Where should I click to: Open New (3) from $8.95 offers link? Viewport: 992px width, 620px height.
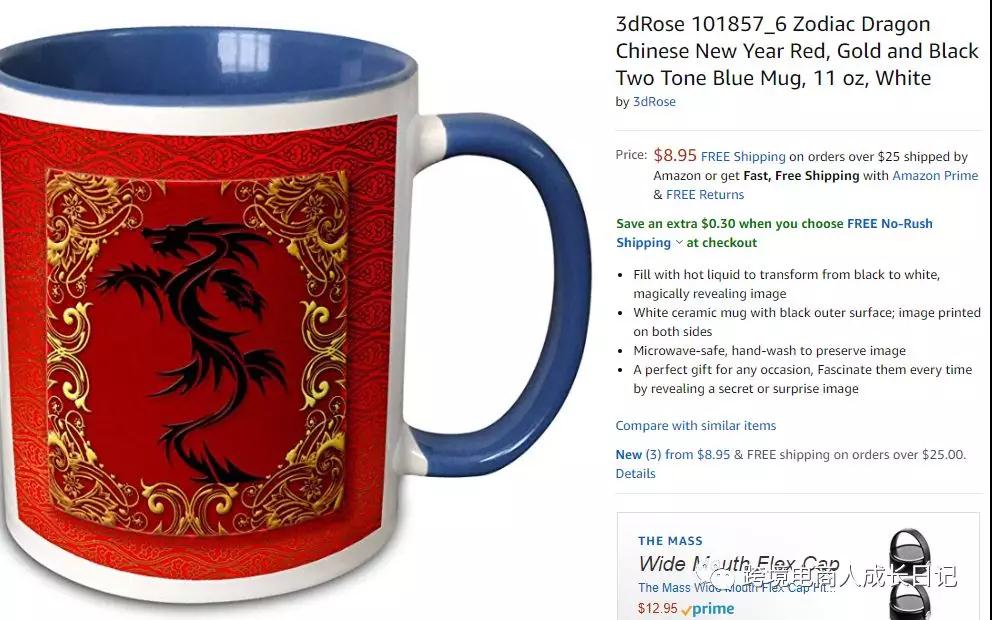click(x=673, y=454)
